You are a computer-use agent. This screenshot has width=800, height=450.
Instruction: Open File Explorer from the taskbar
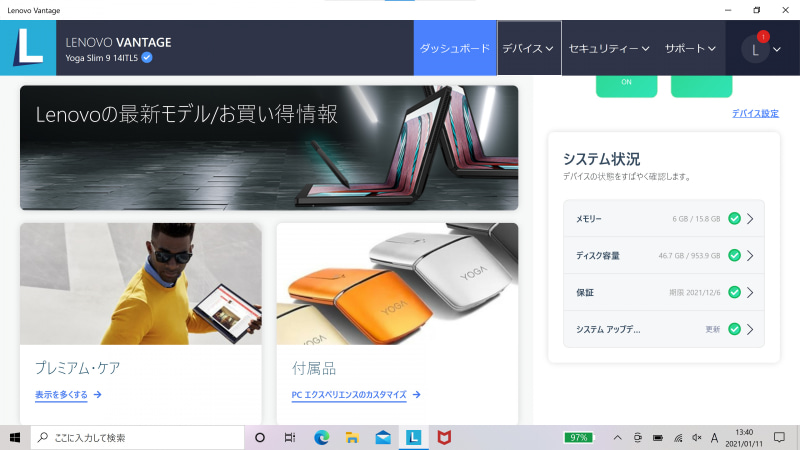point(352,438)
